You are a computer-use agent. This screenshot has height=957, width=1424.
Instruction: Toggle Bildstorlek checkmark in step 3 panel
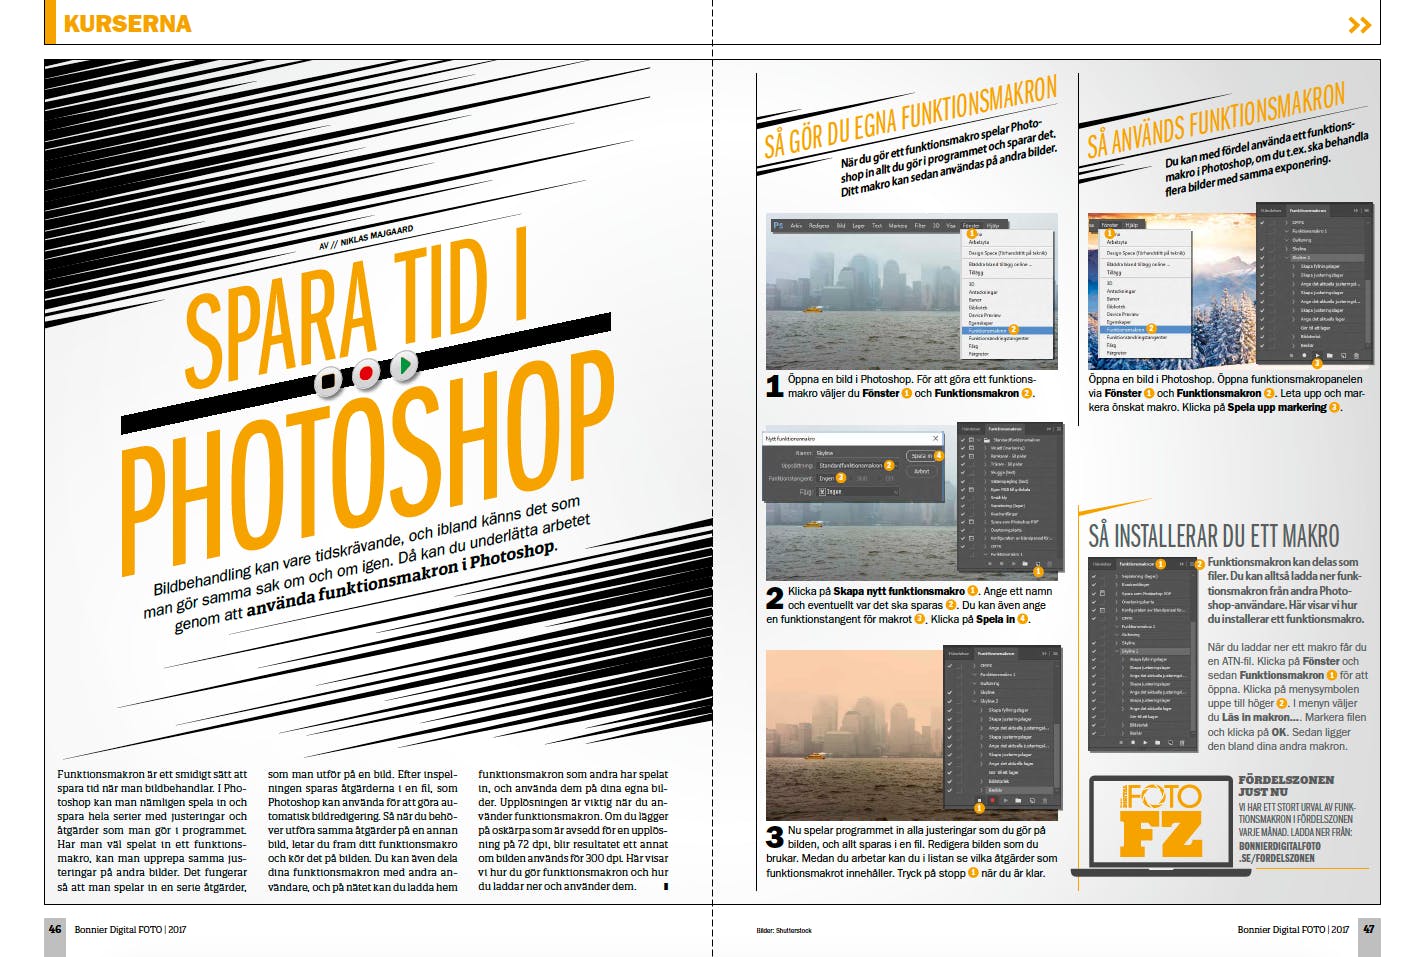pyautogui.click(x=950, y=781)
